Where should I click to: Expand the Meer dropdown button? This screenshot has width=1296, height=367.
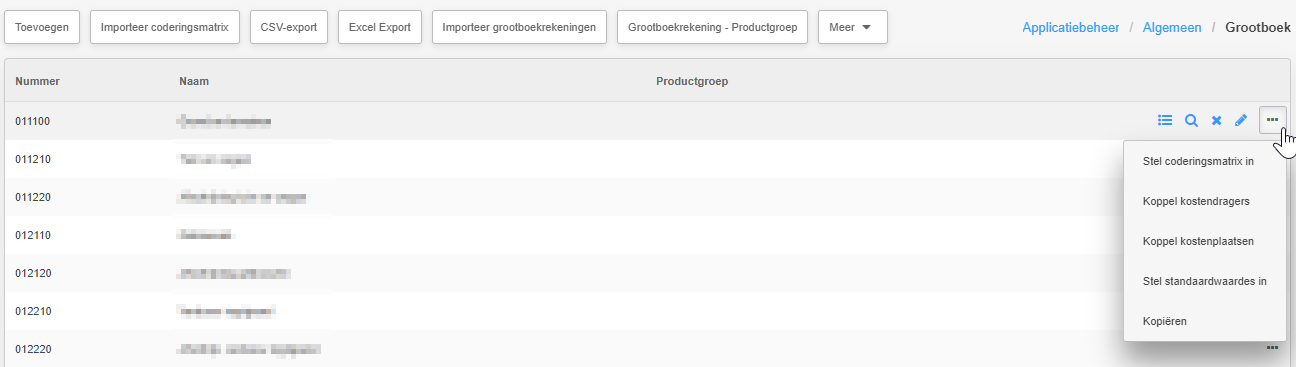coord(852,28)
